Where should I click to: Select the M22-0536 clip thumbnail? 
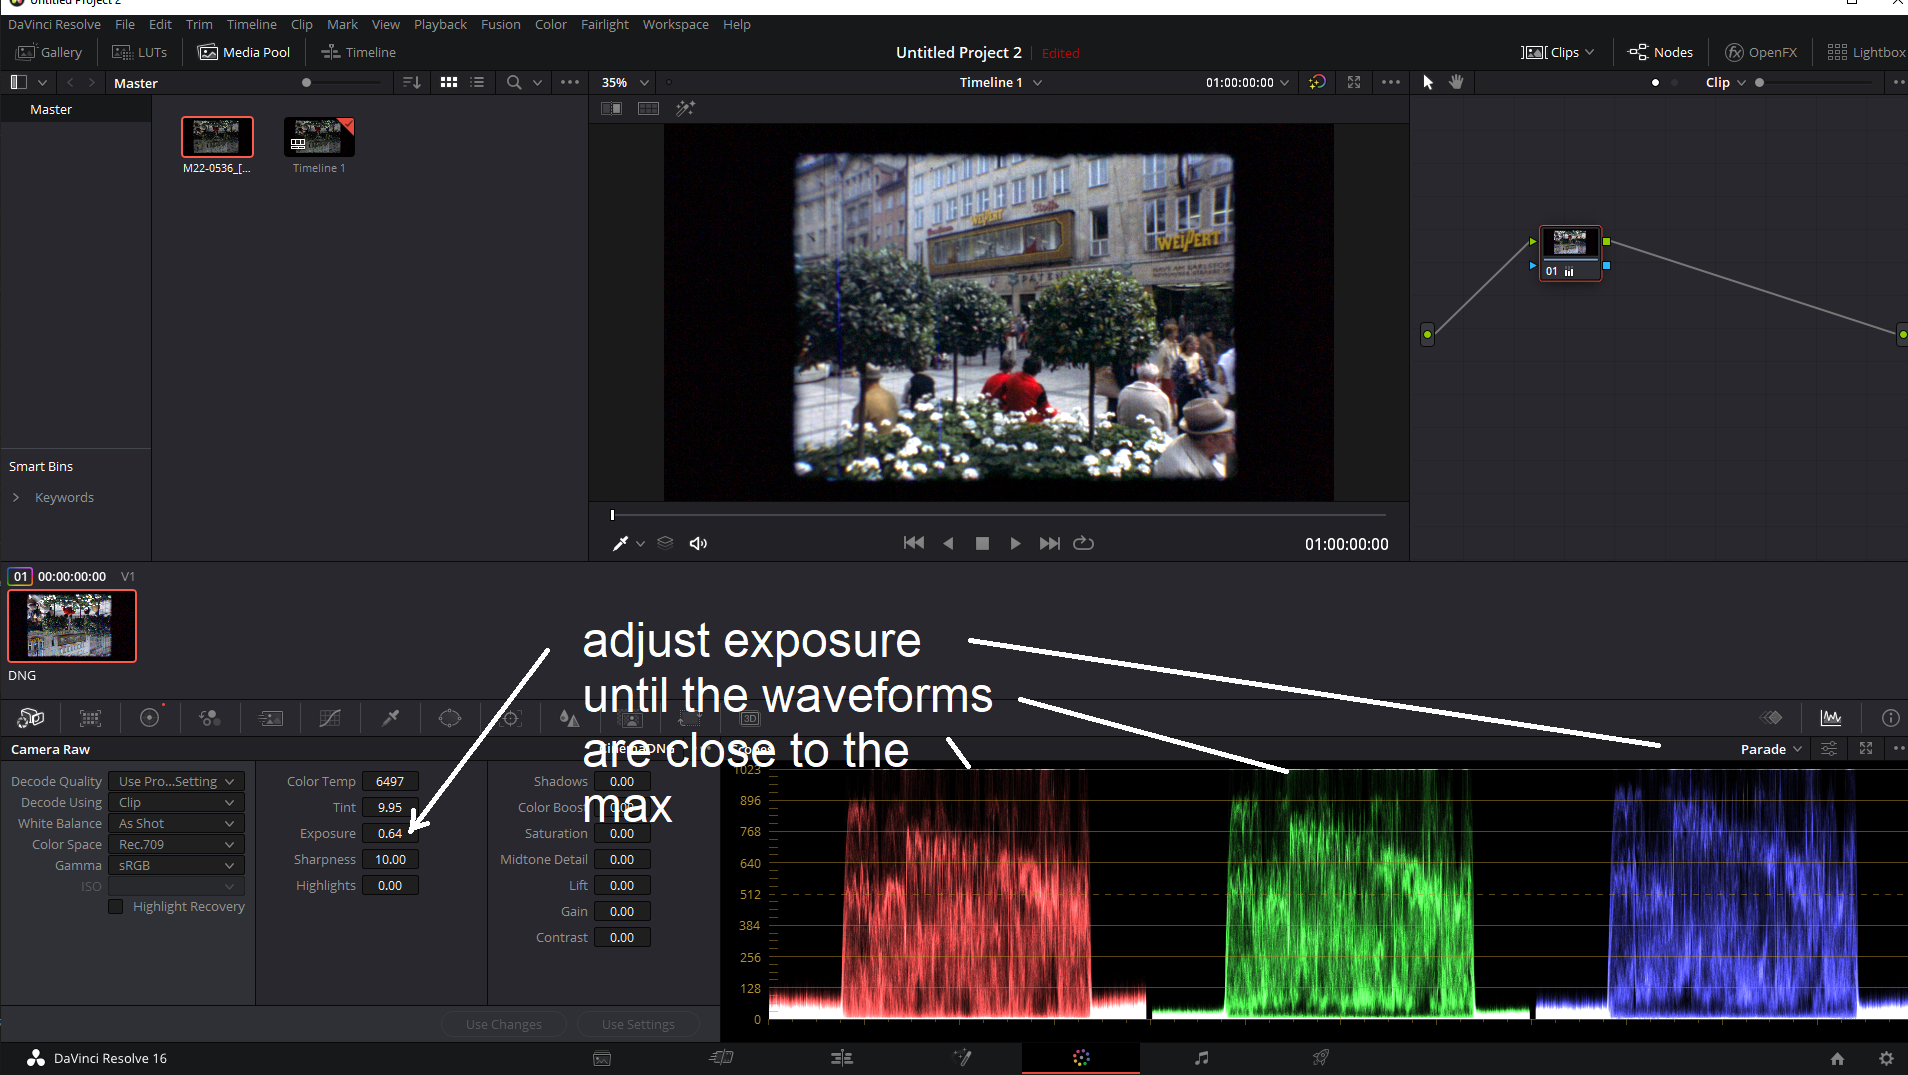pyautogui.click(x=217, y=136)
